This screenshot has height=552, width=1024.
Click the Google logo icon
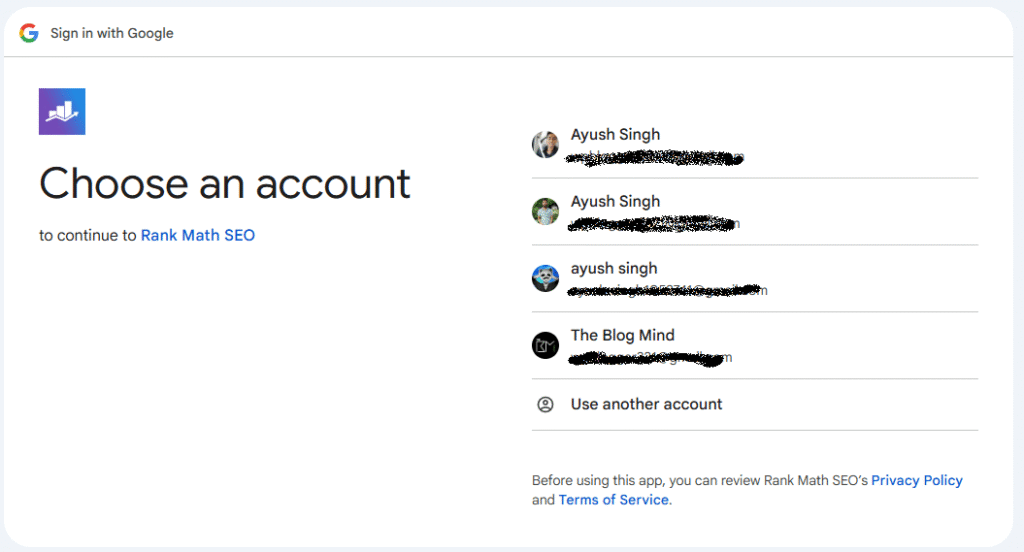(29, 33)
